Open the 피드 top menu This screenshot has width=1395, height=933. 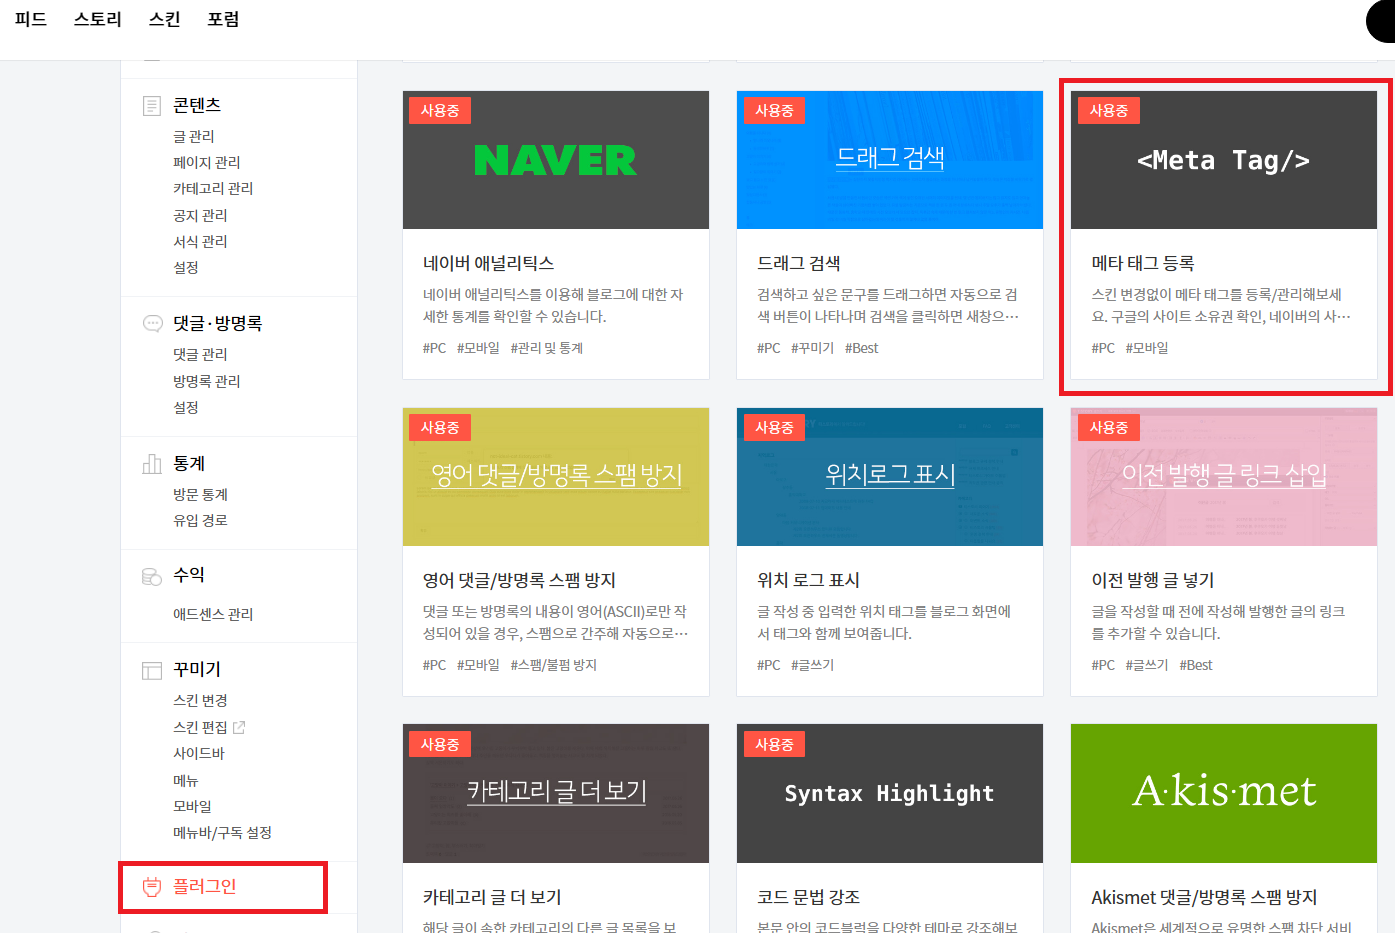coord(31,19)
